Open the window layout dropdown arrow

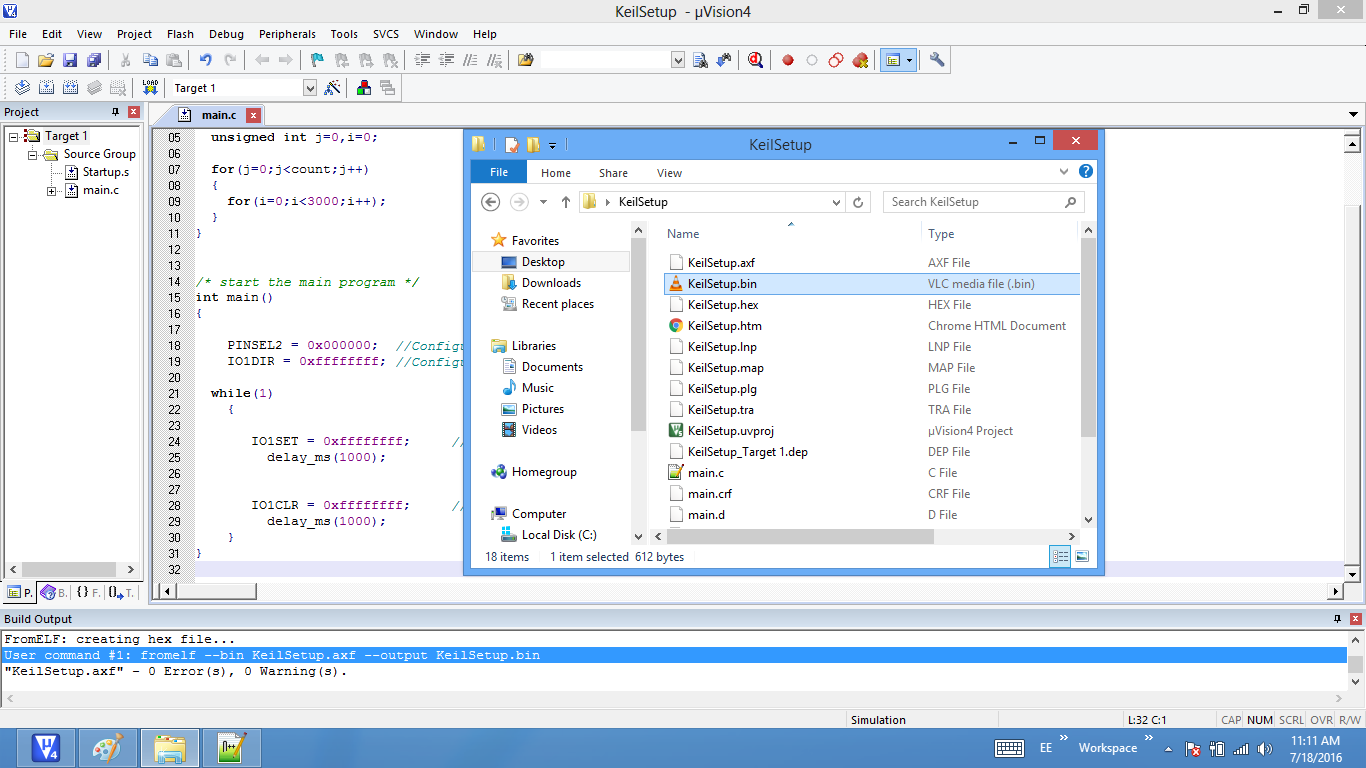pos(909,60)
